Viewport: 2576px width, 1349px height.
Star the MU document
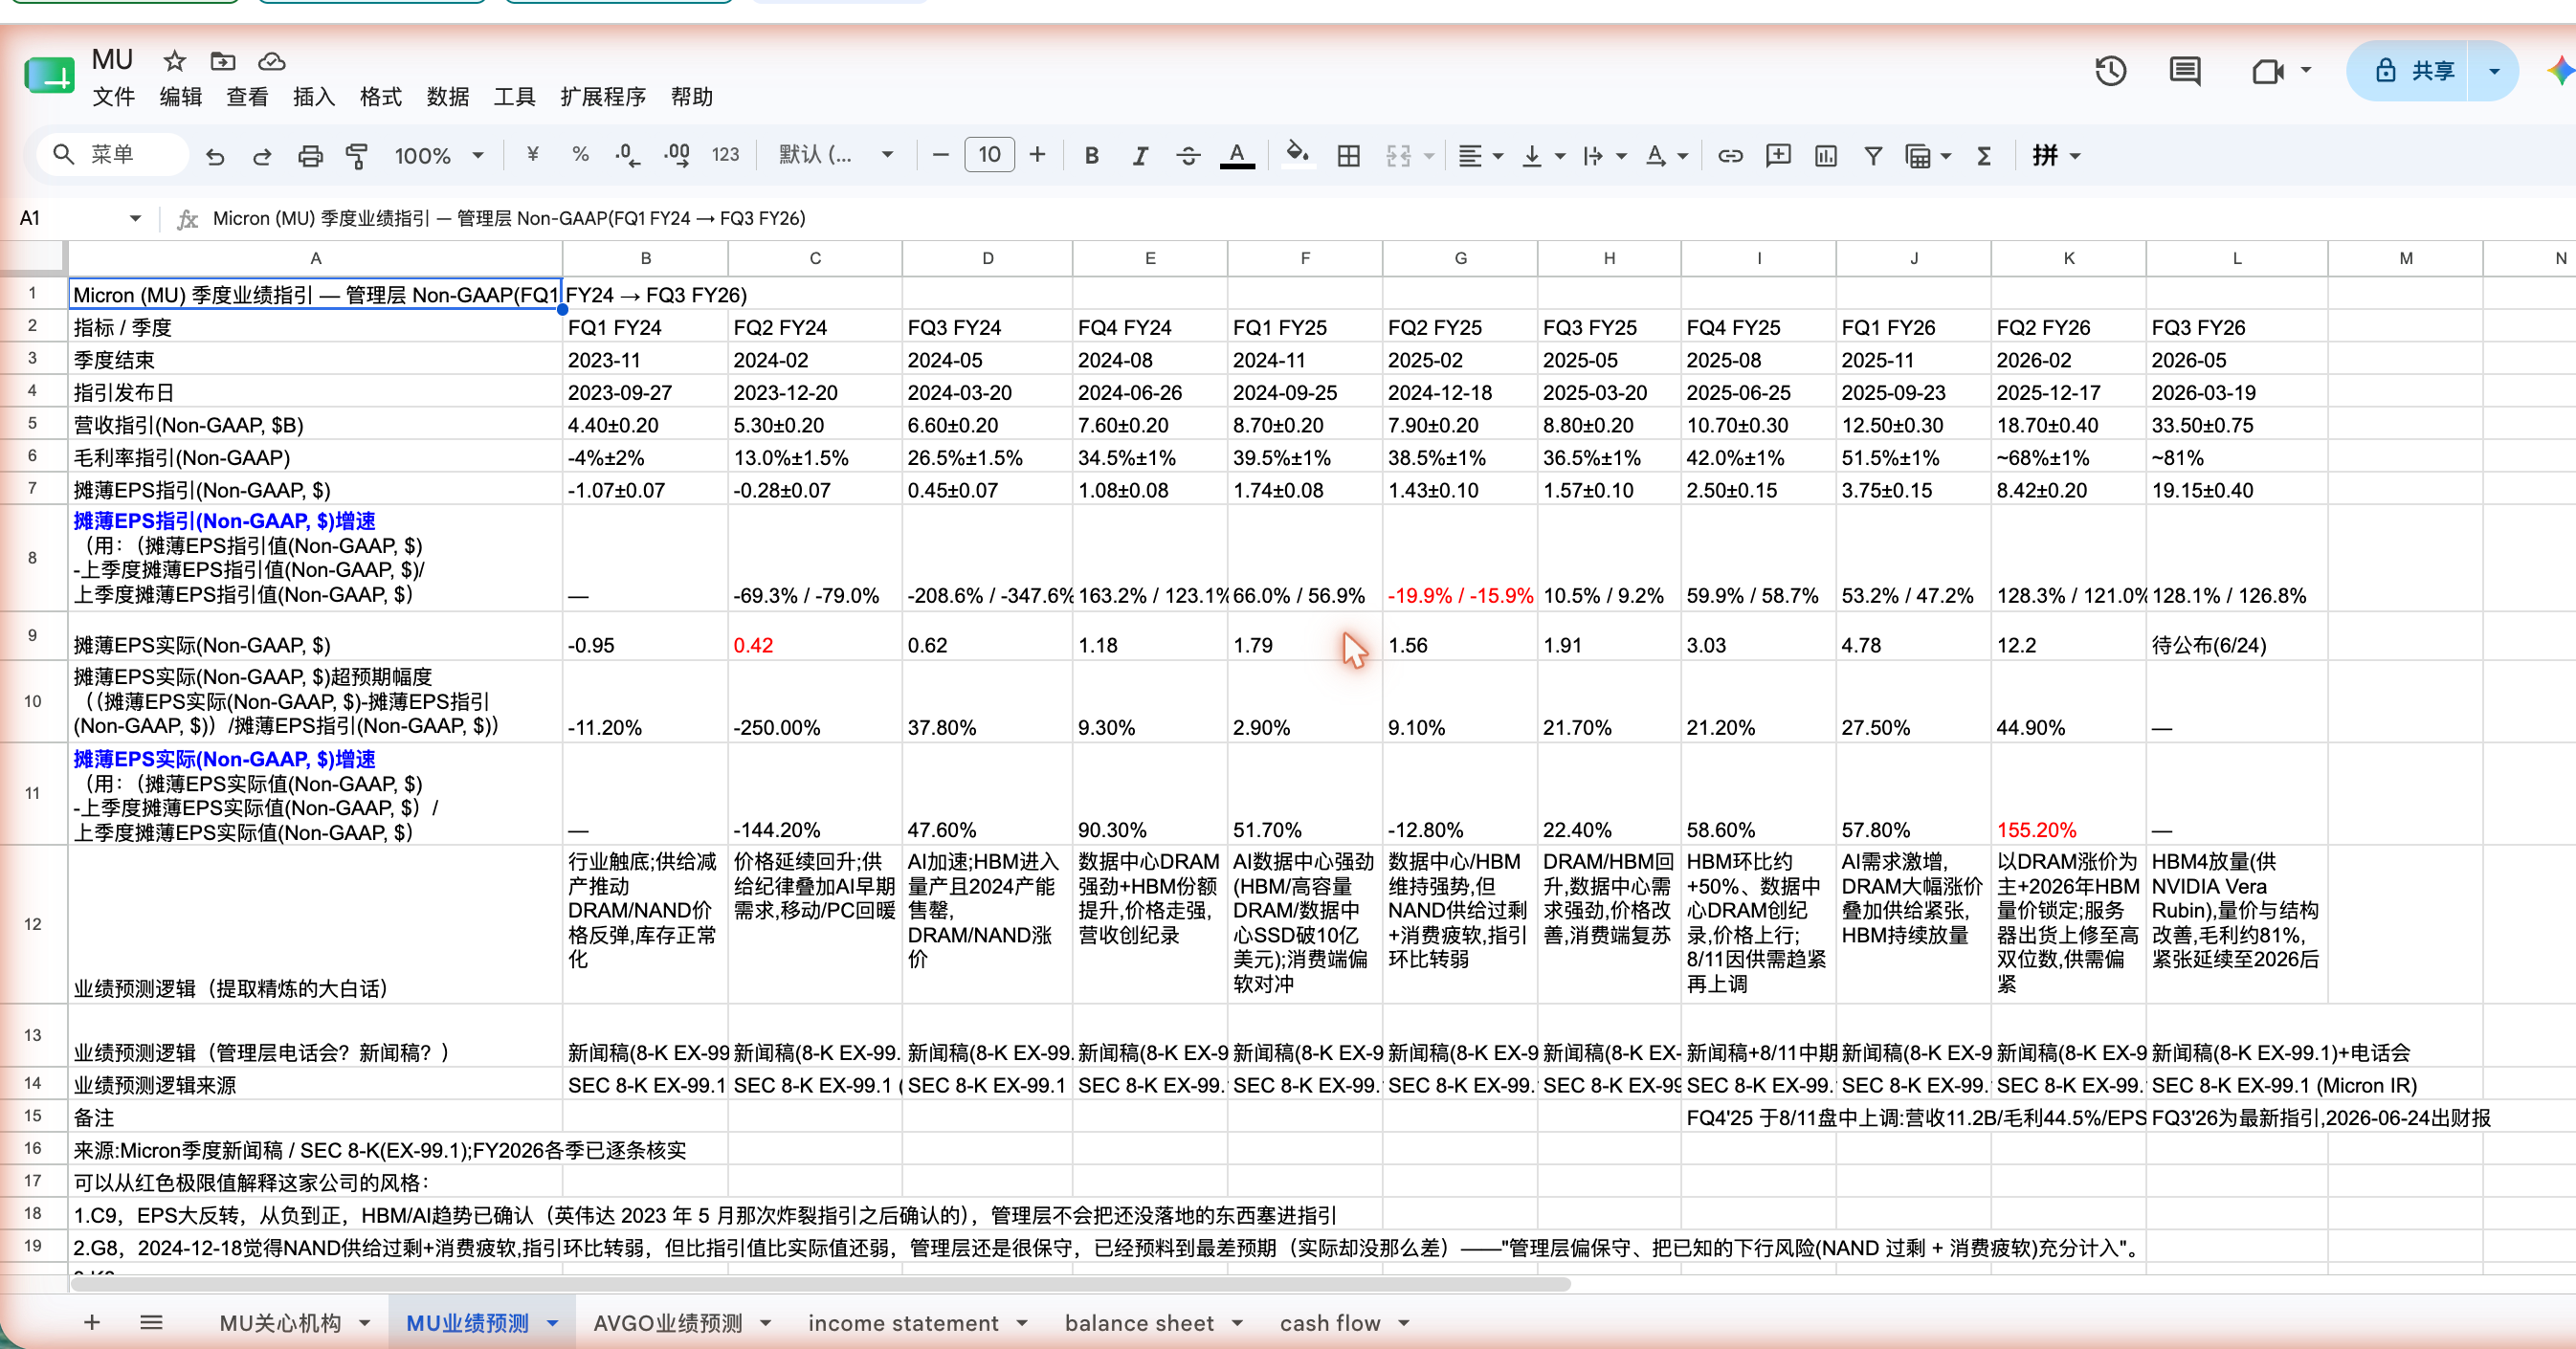[175, 61]
